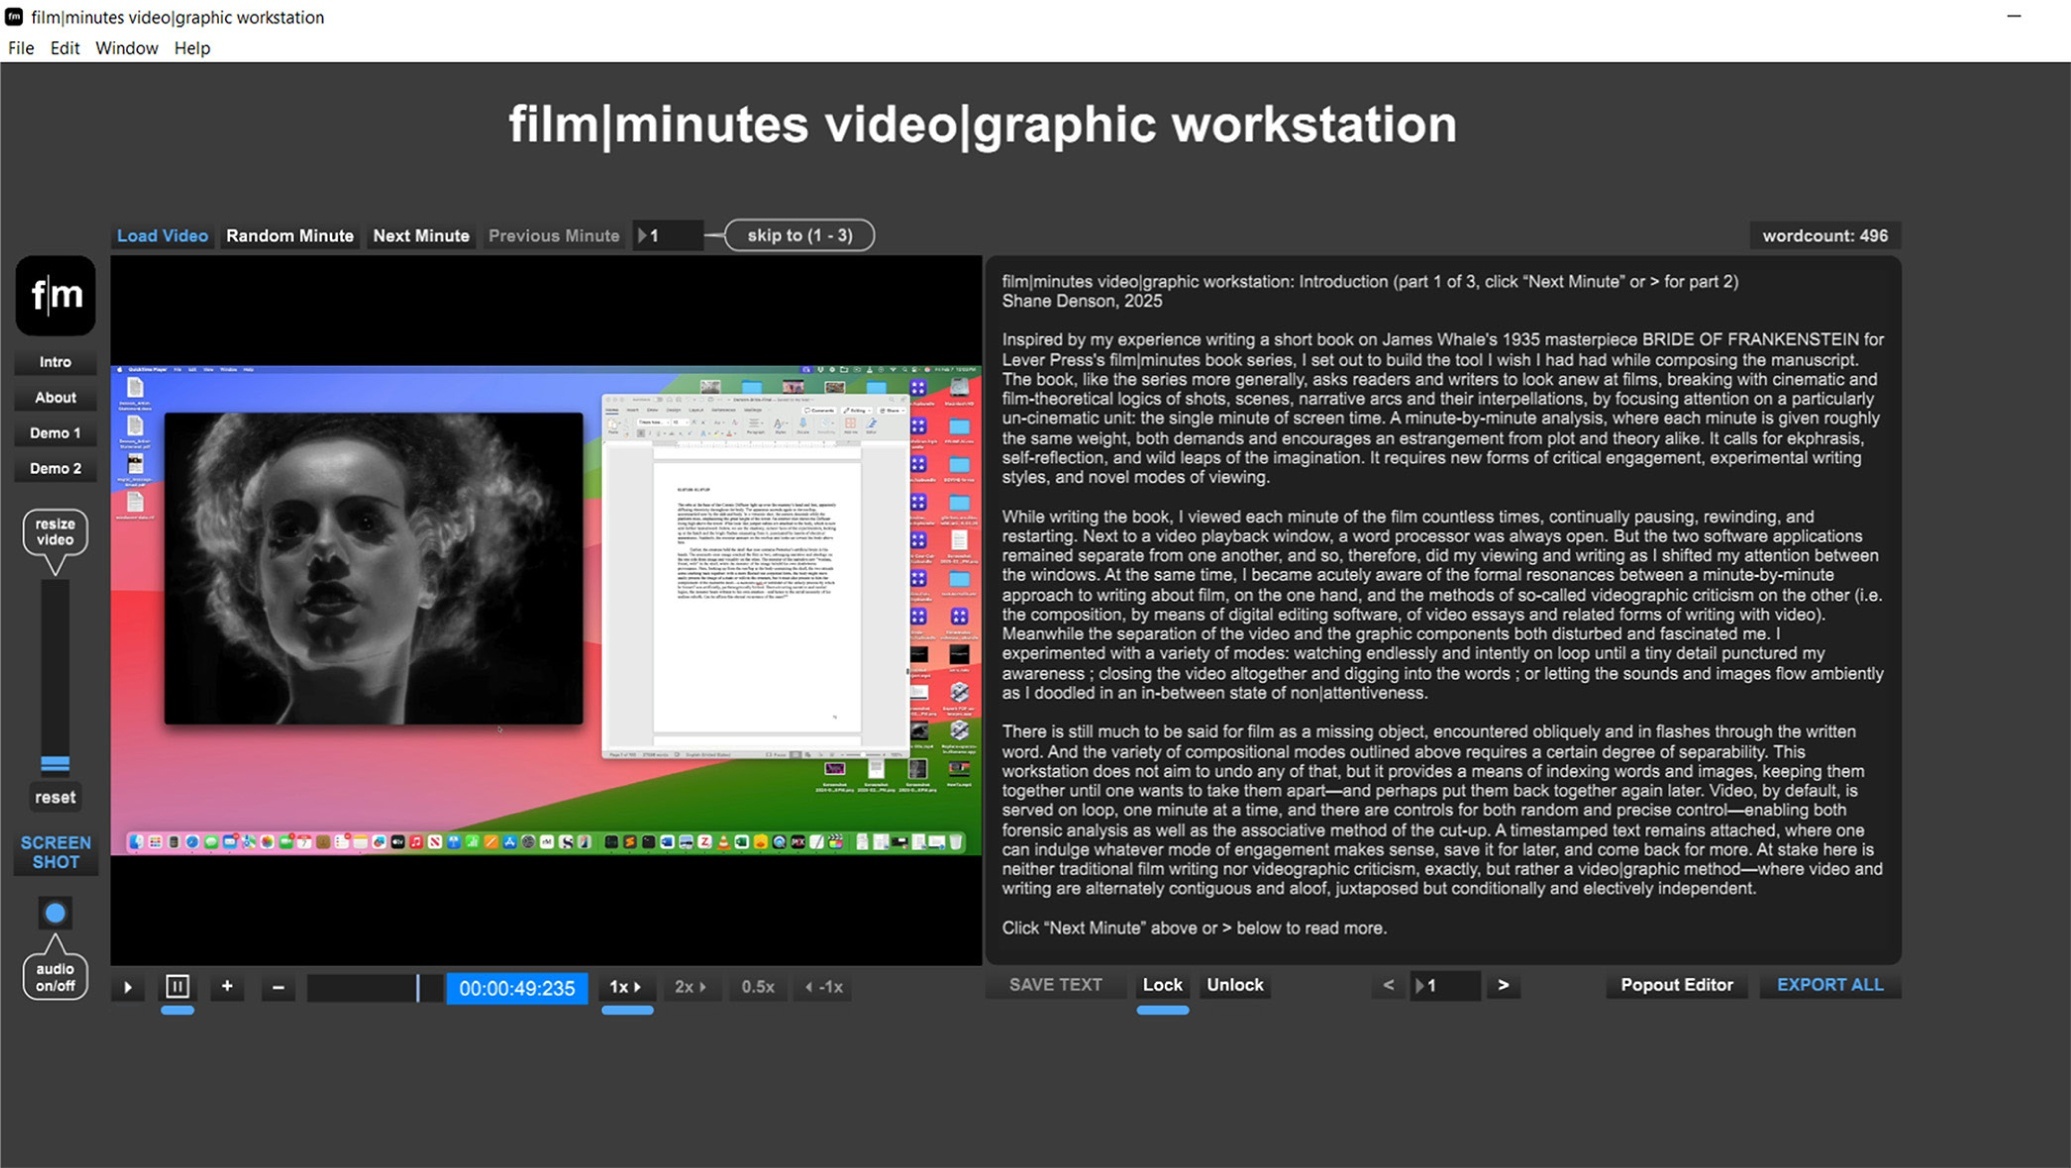This screenshot has width=2071, height=1168.
Task: Unlock the text editor
Action: pyautogui.click(x=1235, y=985)
